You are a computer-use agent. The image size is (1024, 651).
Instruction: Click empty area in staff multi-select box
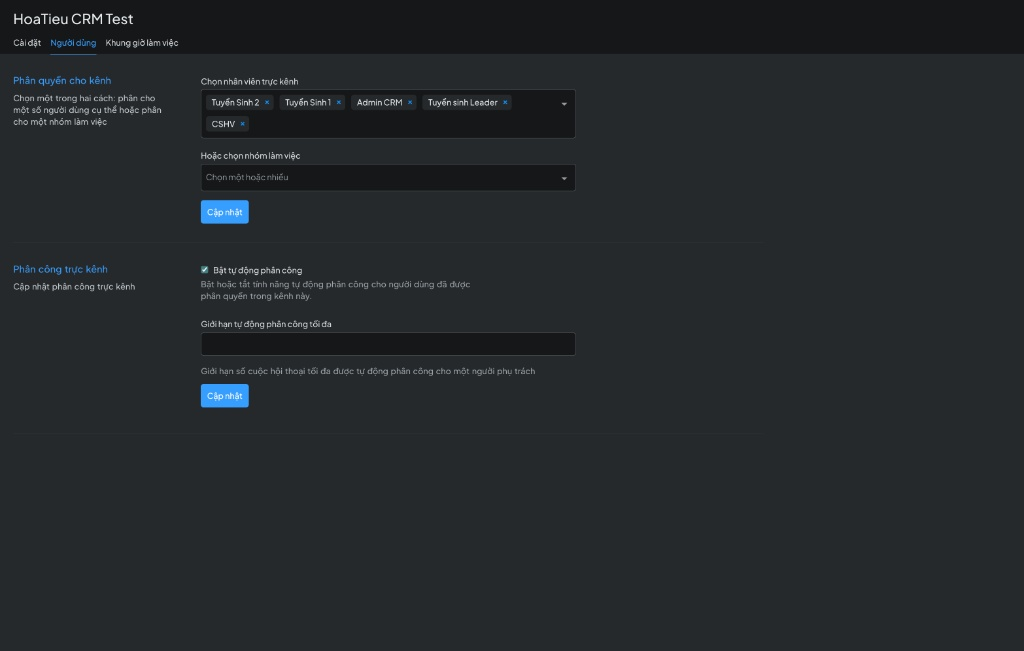point(400,125)
